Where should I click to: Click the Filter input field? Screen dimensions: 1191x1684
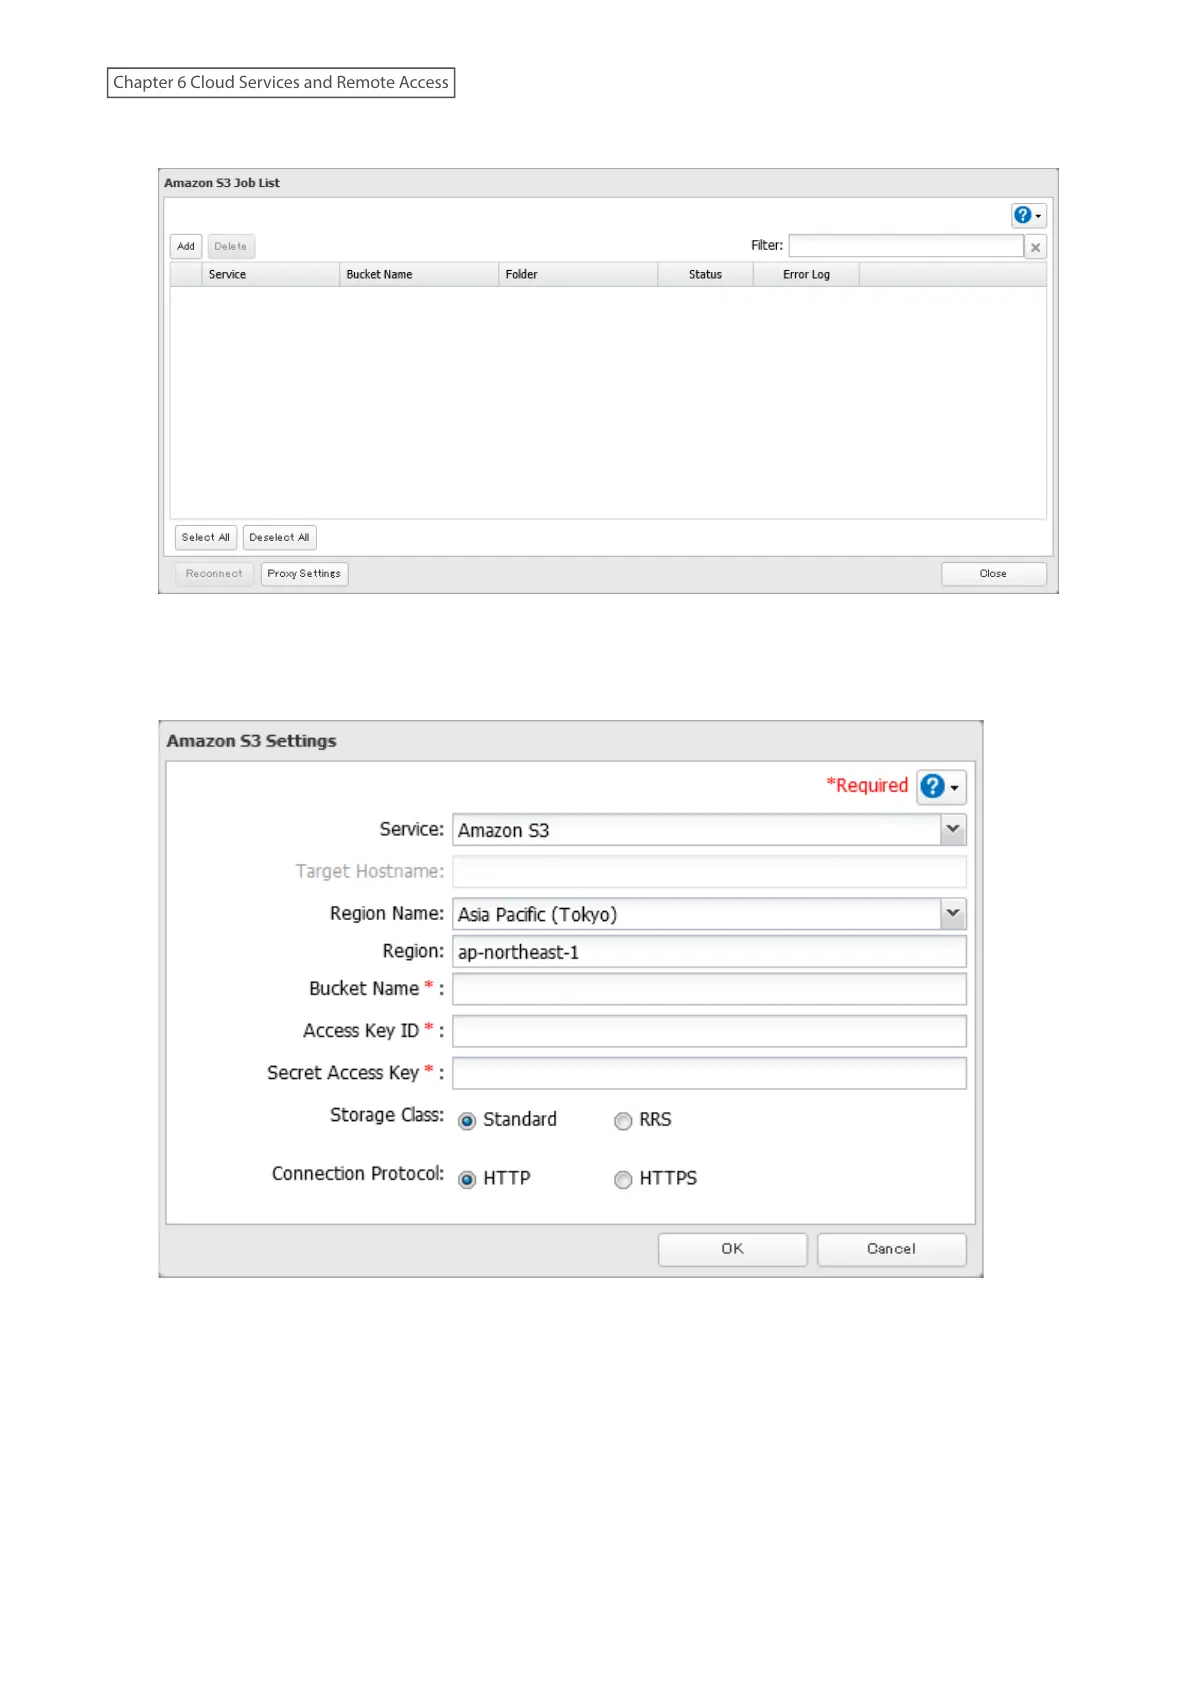coord(906,246)
